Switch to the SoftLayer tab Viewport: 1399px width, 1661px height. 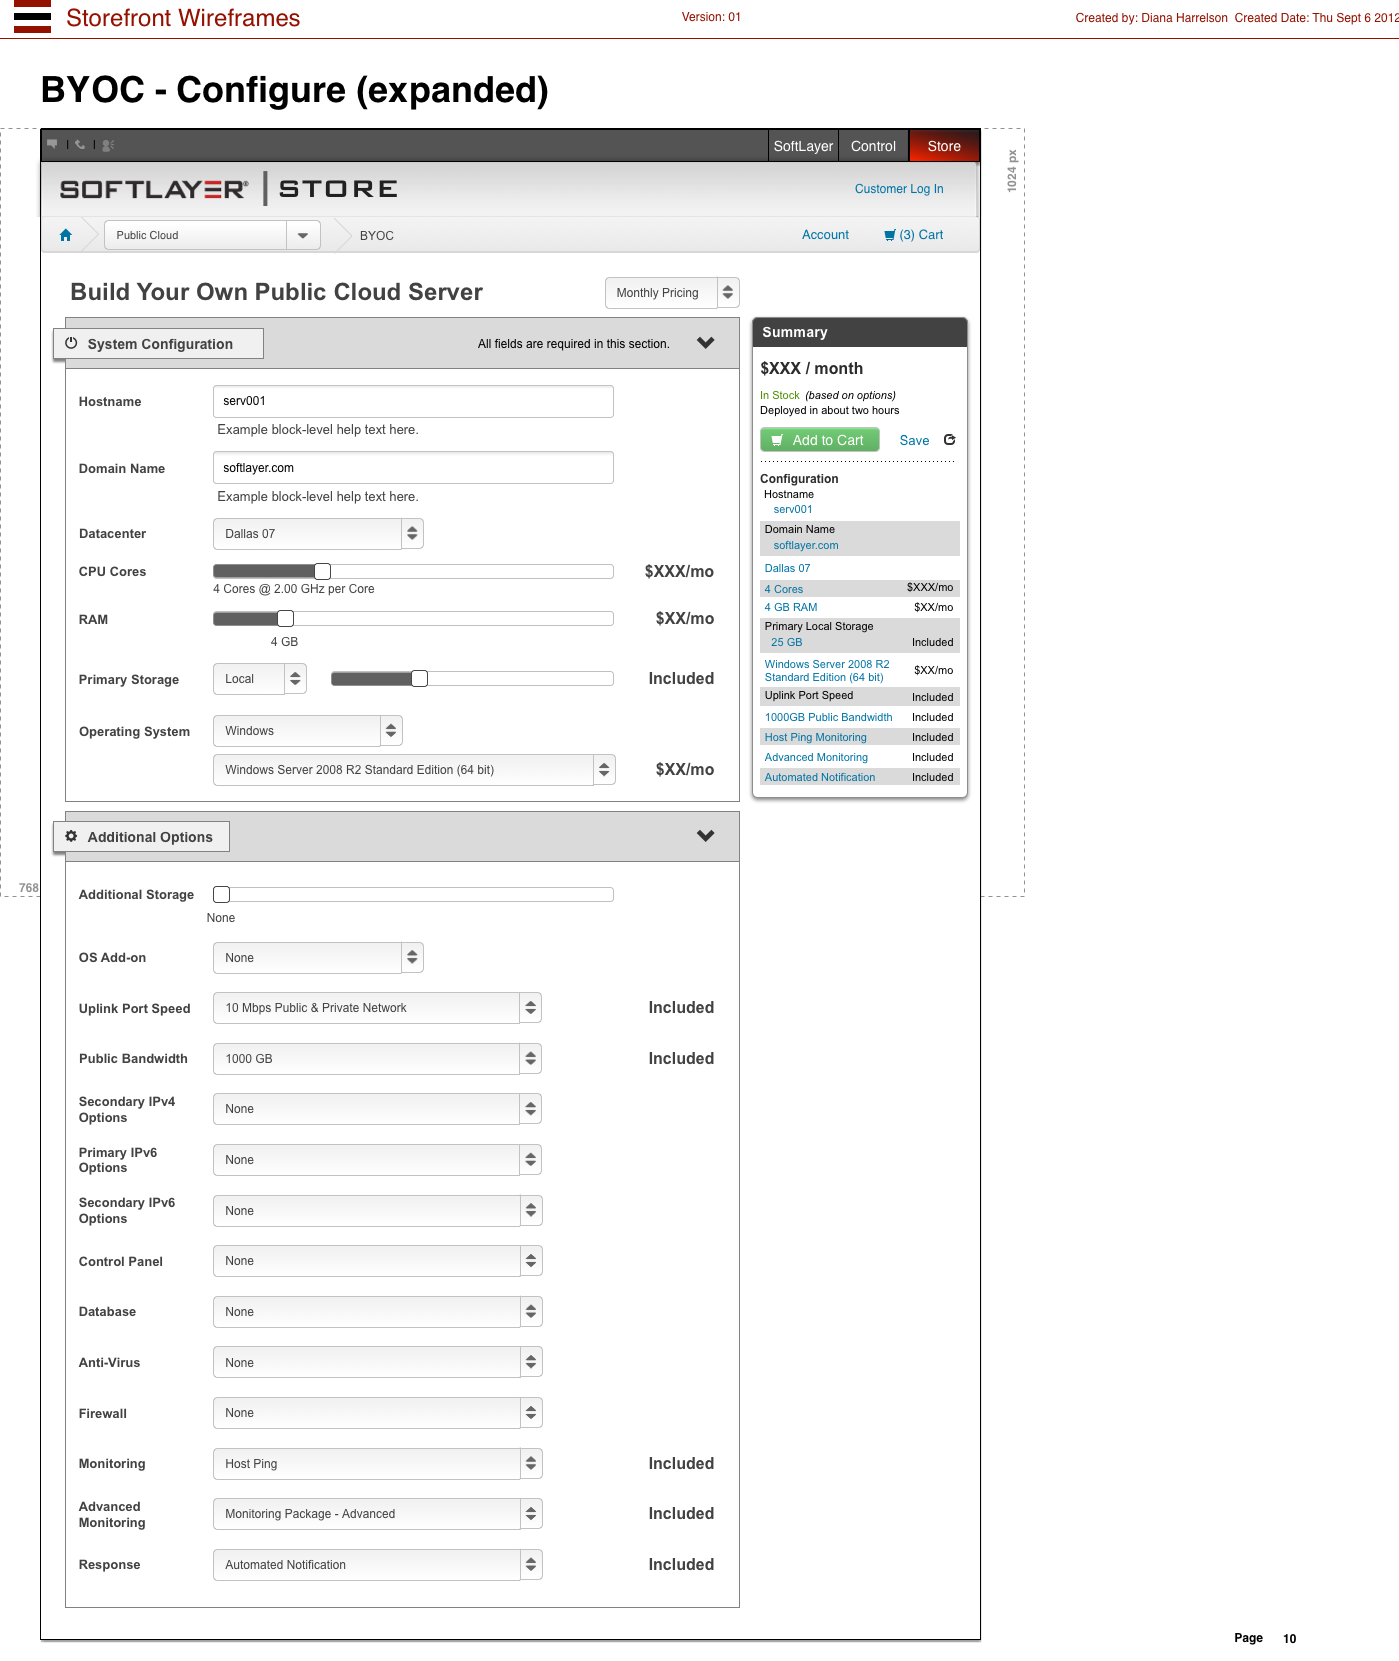(803, 146)
